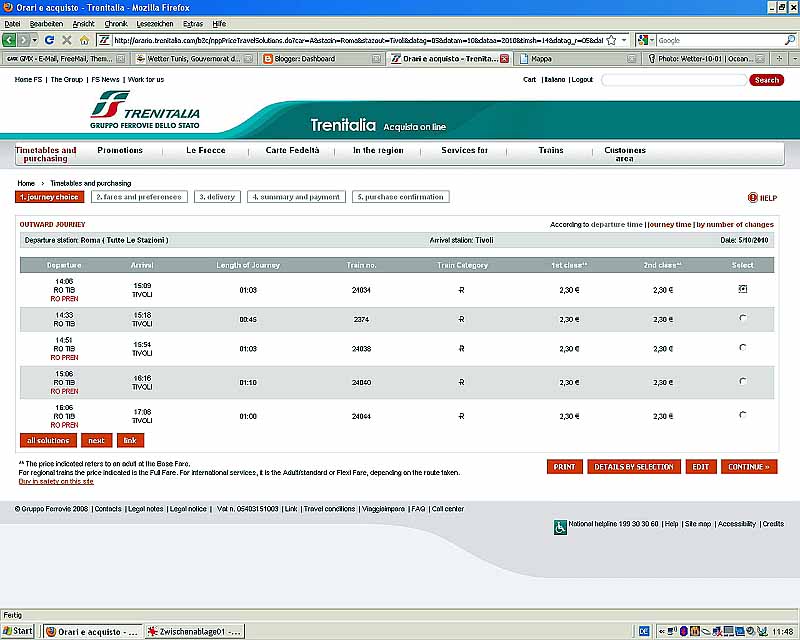Open new tab with plus button
Viewport: 800px width, 640px height.
click(x=779, y=59)
